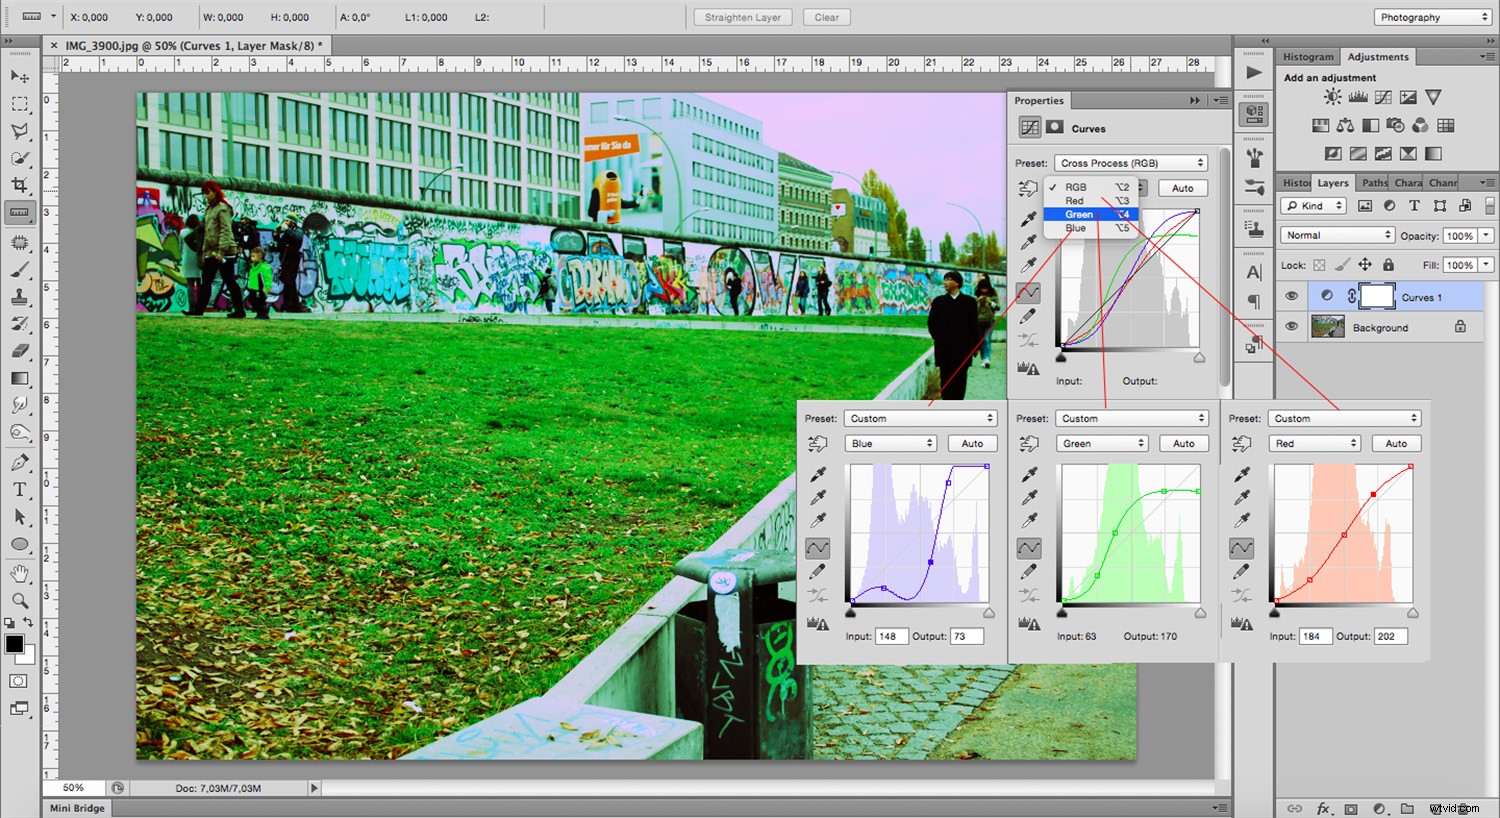1500x818 pixels.
Task: Click the Input field showing 148
Action: tap(890, 635)
